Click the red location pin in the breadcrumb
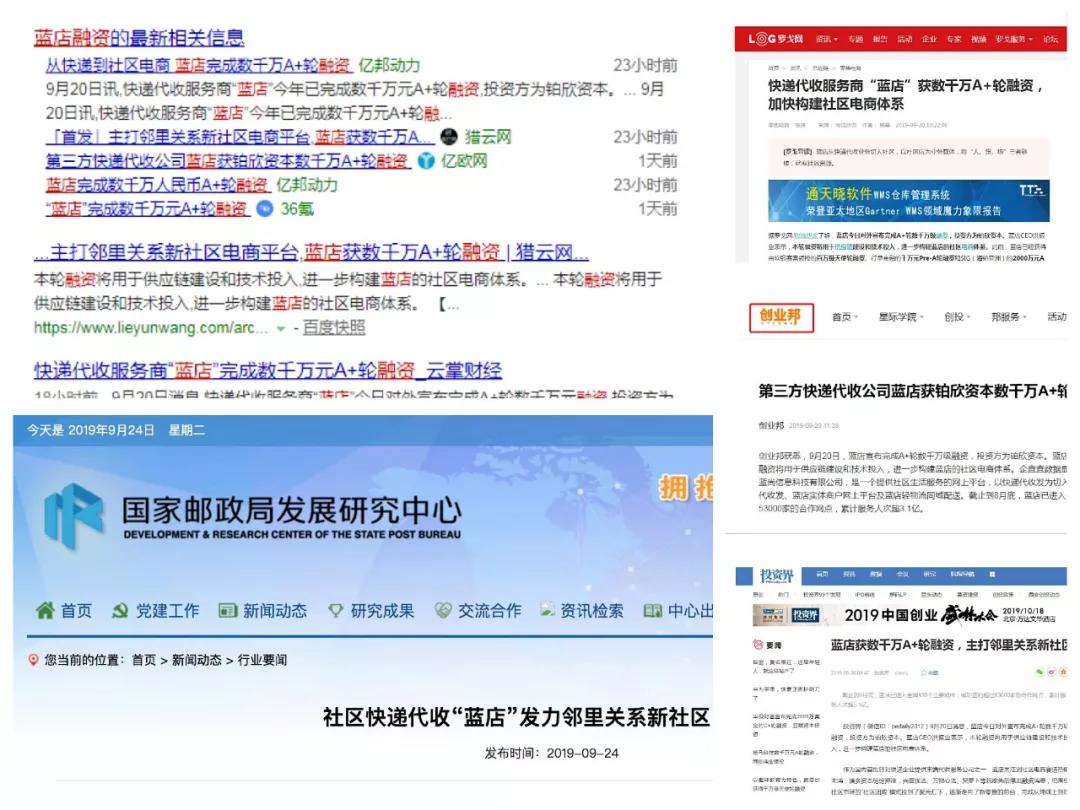1080x810 pixels. (33, 660)
